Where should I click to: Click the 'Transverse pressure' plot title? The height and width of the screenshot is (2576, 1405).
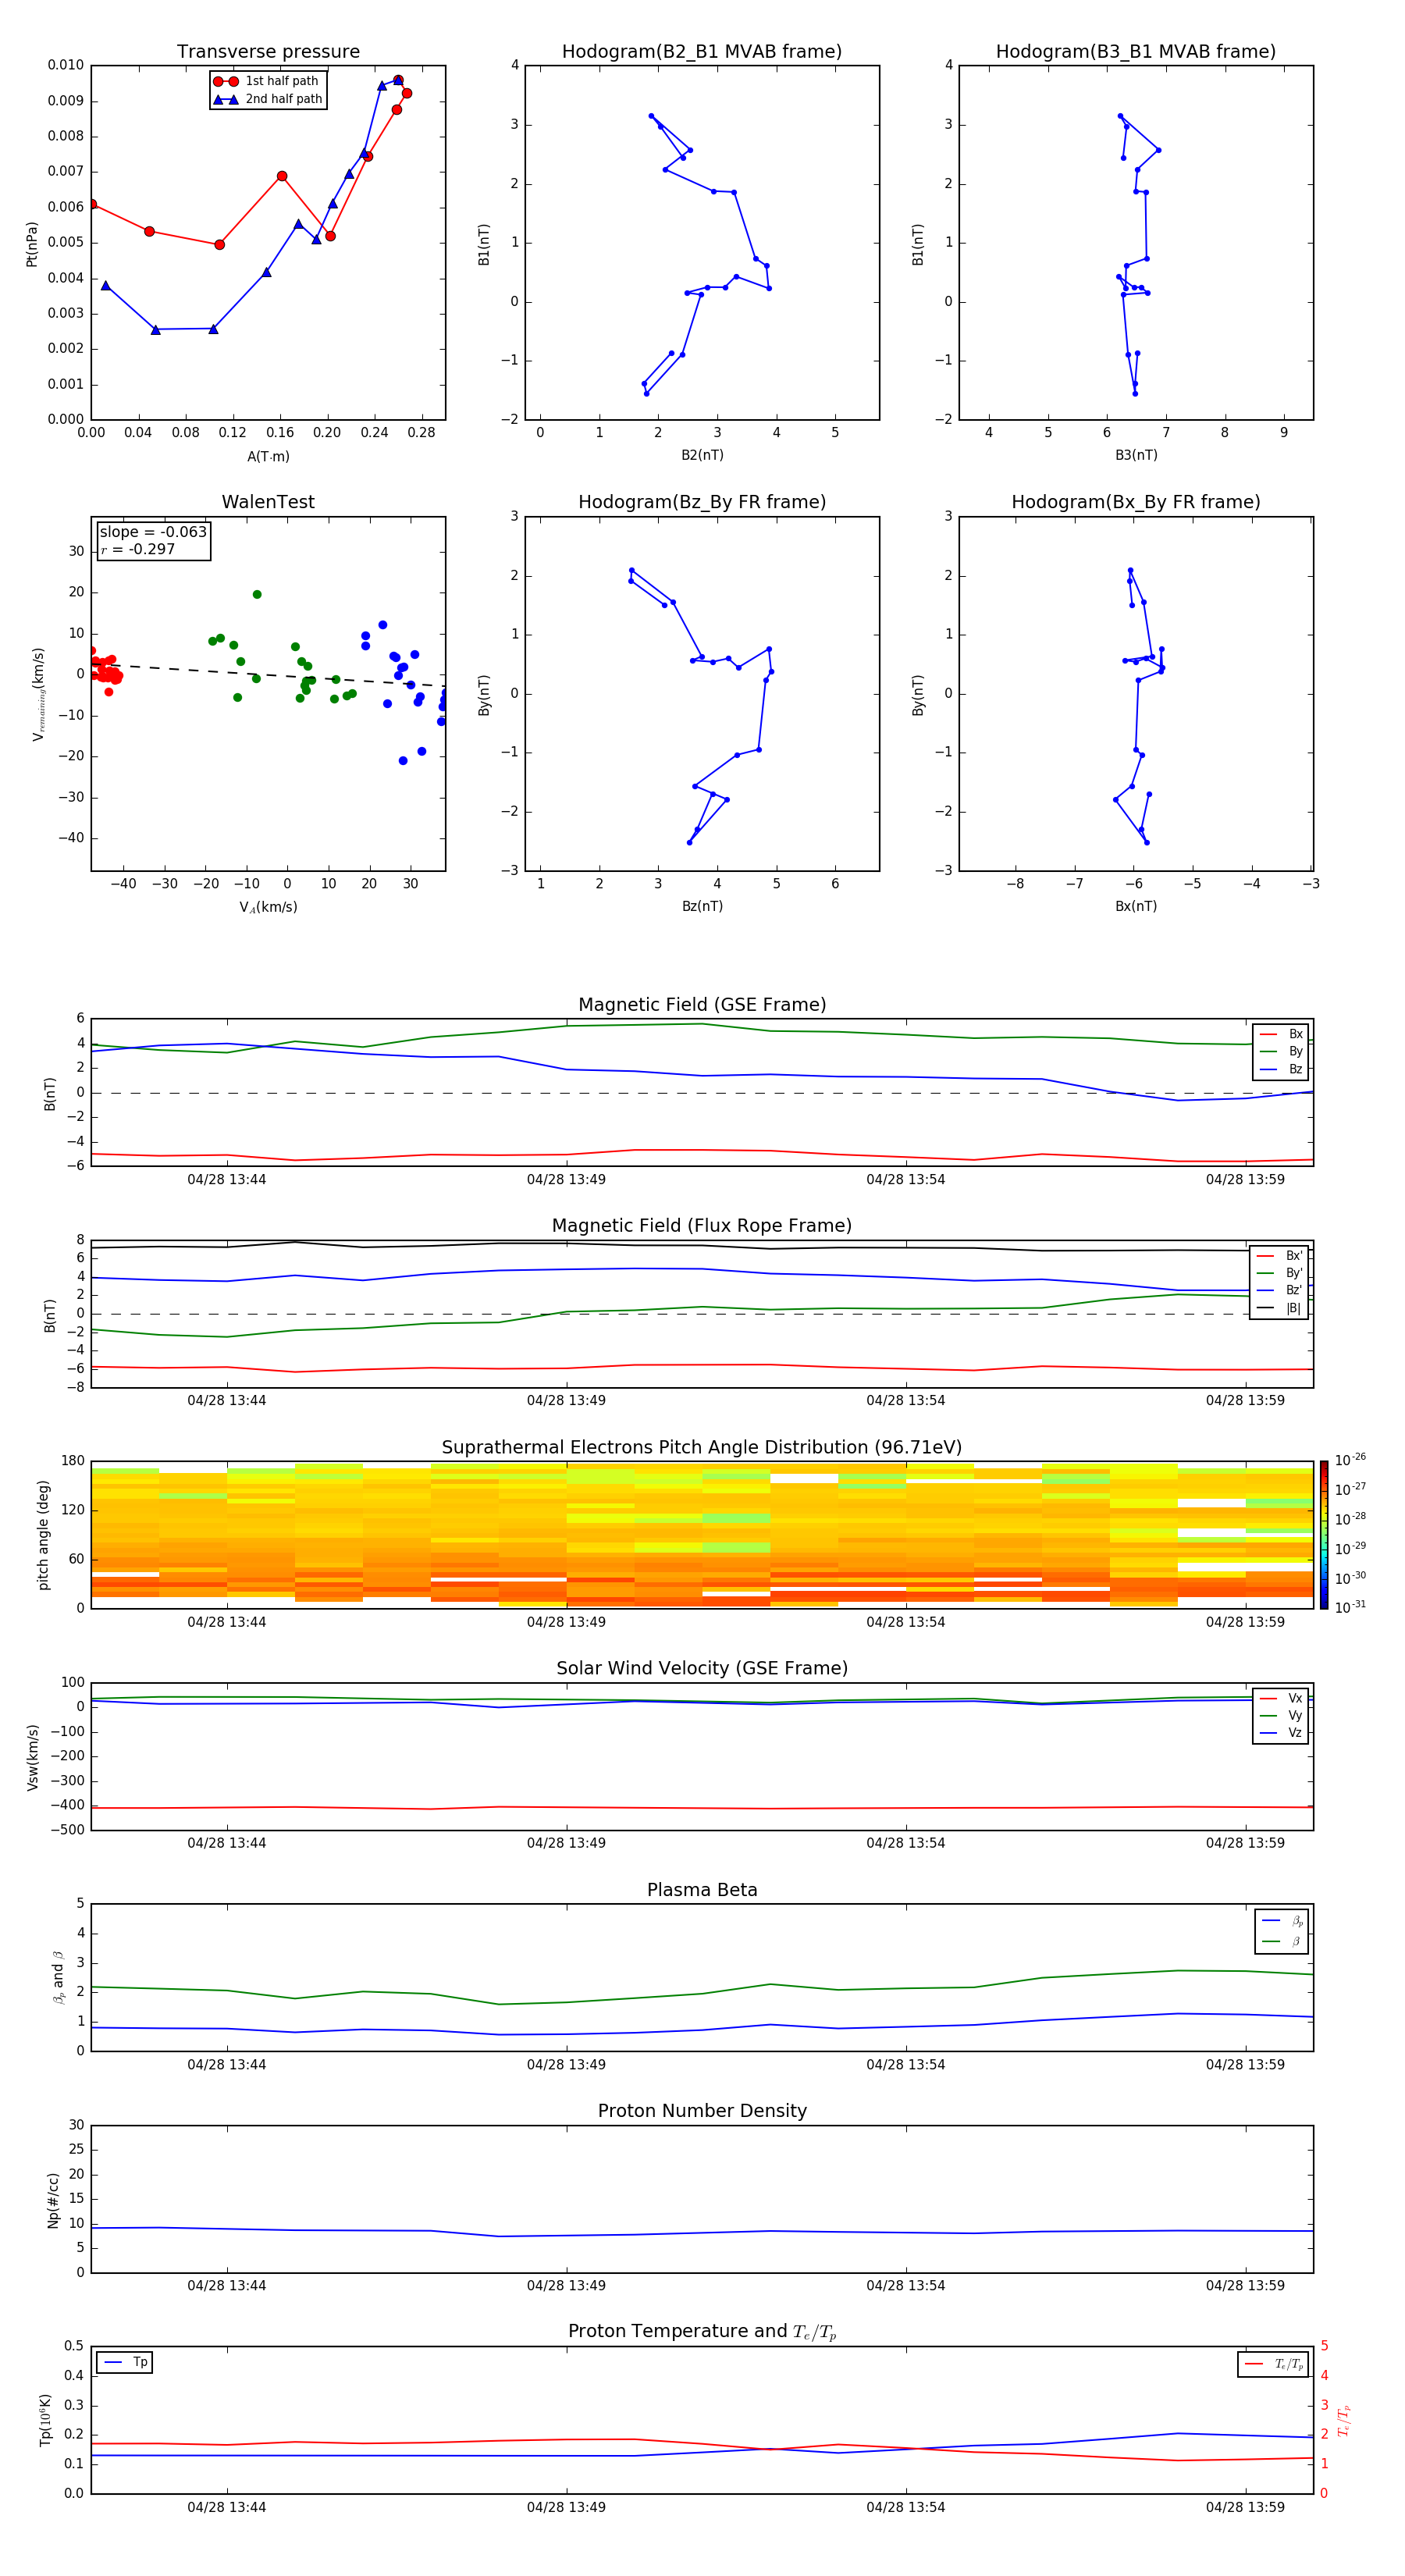[268, 52]
